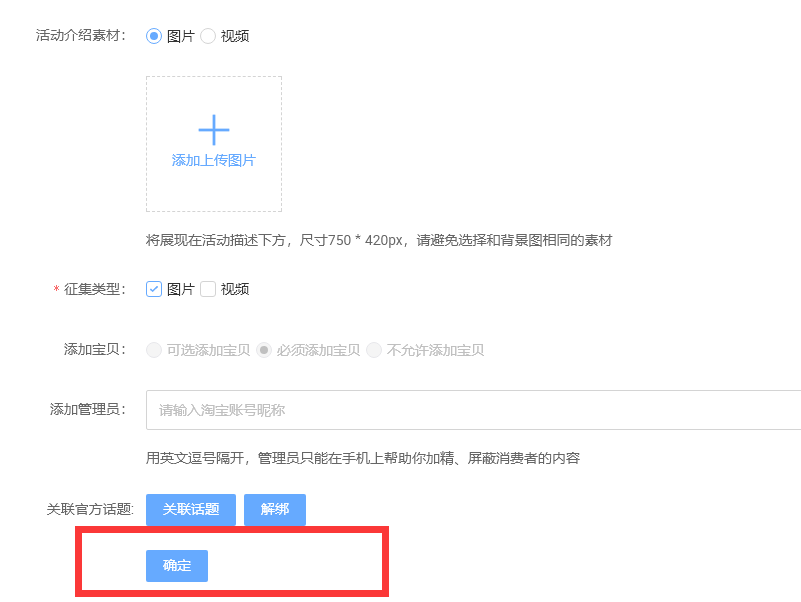Screen dimensions: 801x602
Task: Click the 将展现在活动描述下方 size hint text
Action: 379,240
